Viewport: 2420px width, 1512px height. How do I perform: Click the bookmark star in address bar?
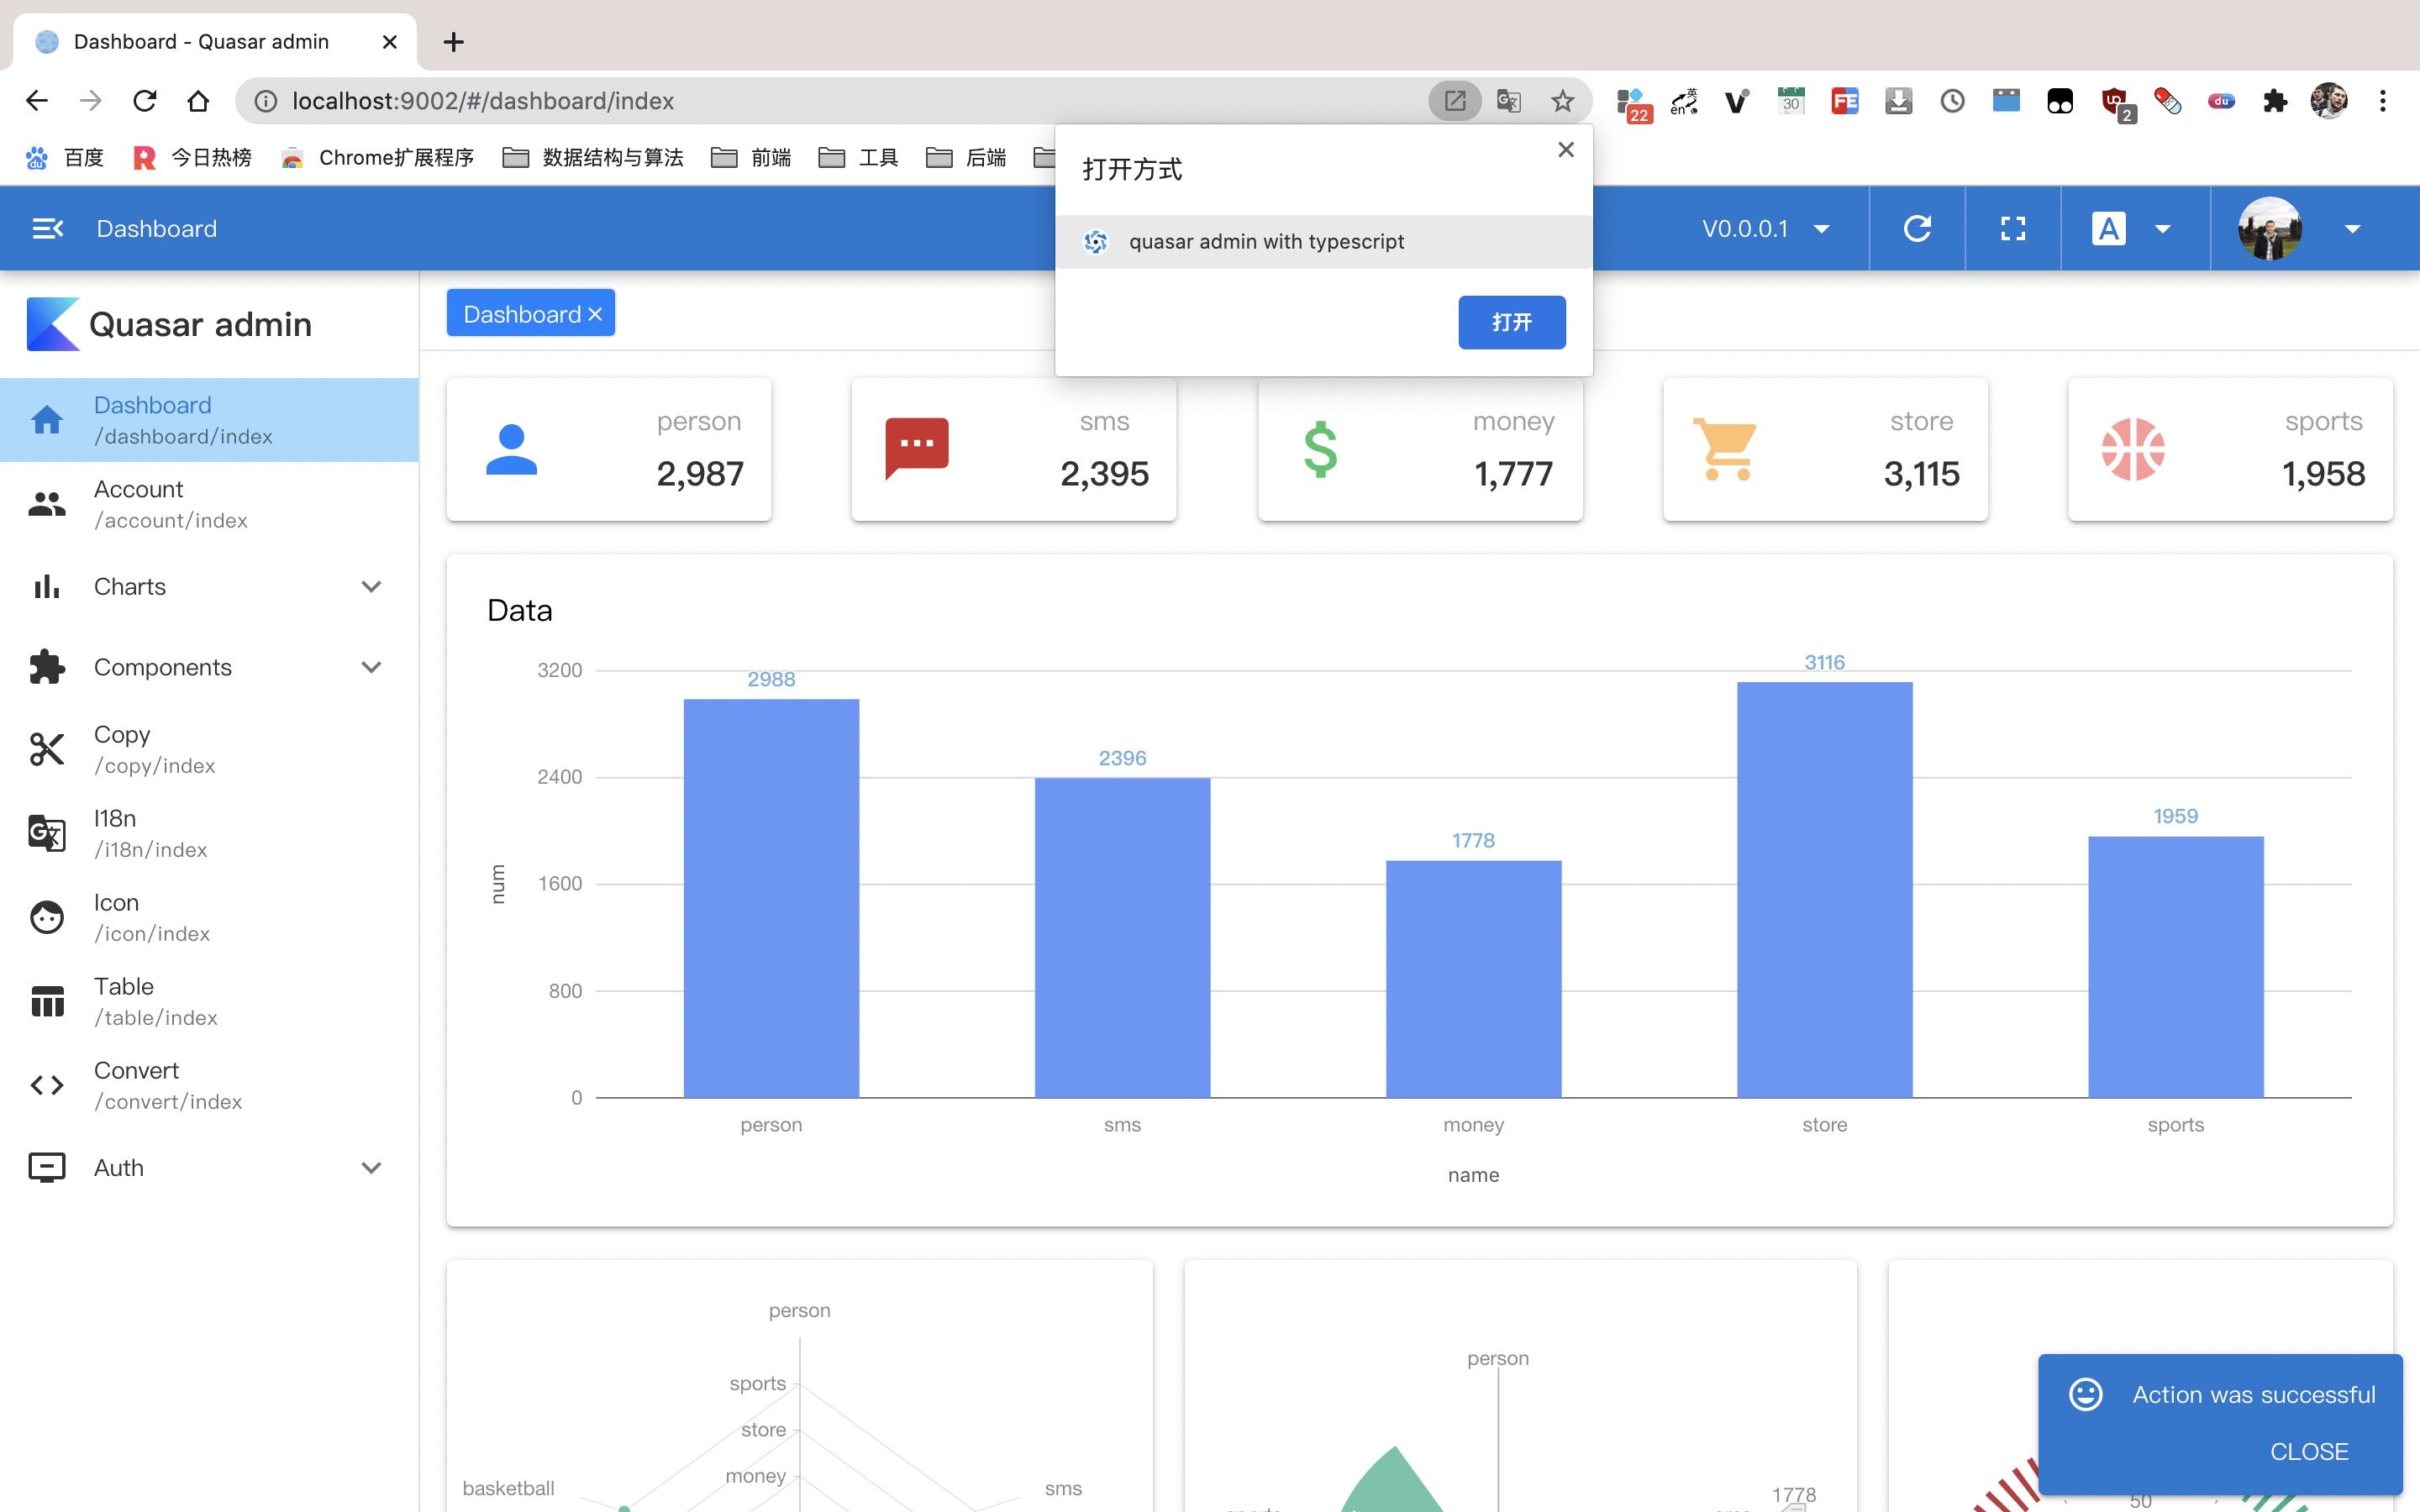point(1562,101)
